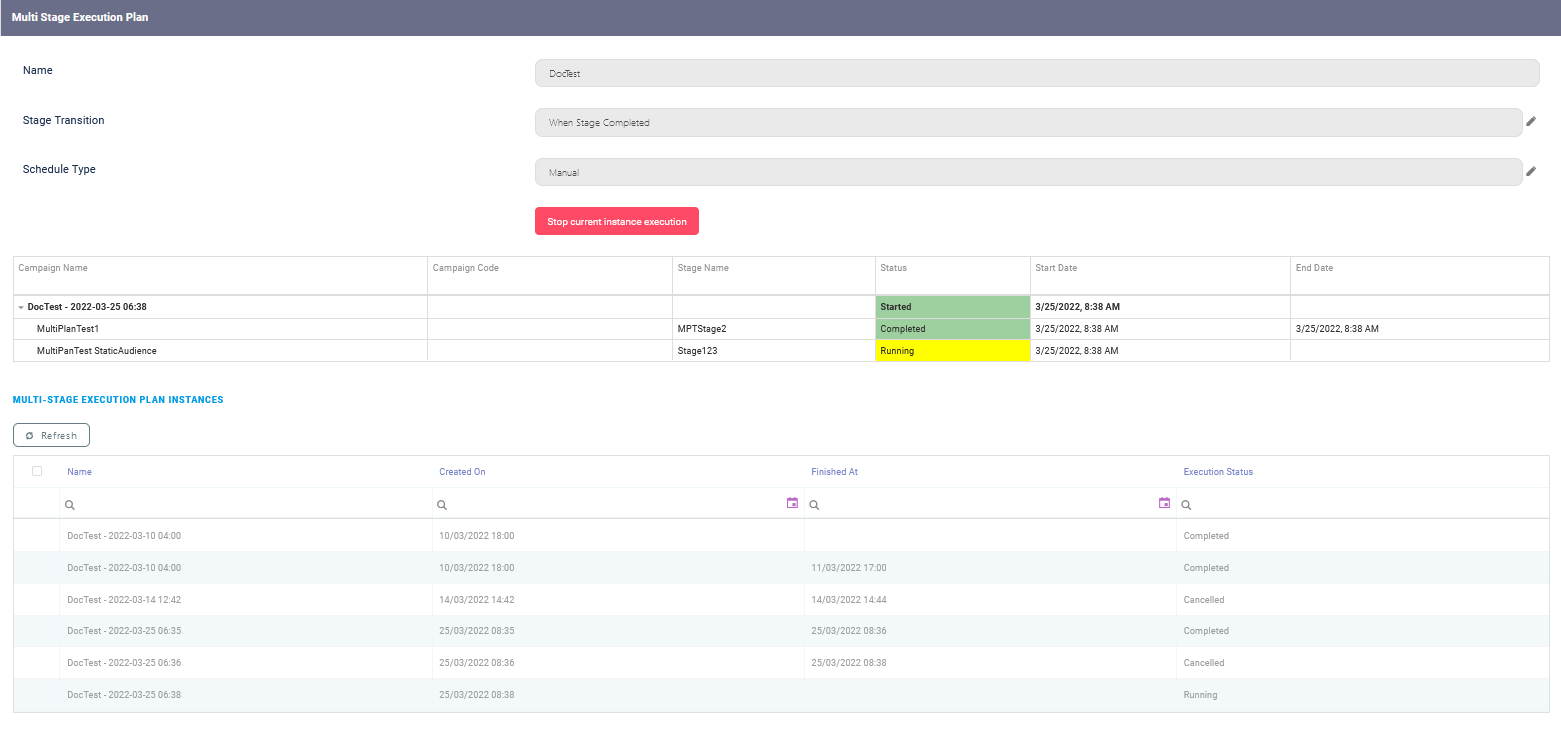Viewport: 1561px width, 744px height.
Task: Click the search icon in the Name filter
Action: [69, 505]
